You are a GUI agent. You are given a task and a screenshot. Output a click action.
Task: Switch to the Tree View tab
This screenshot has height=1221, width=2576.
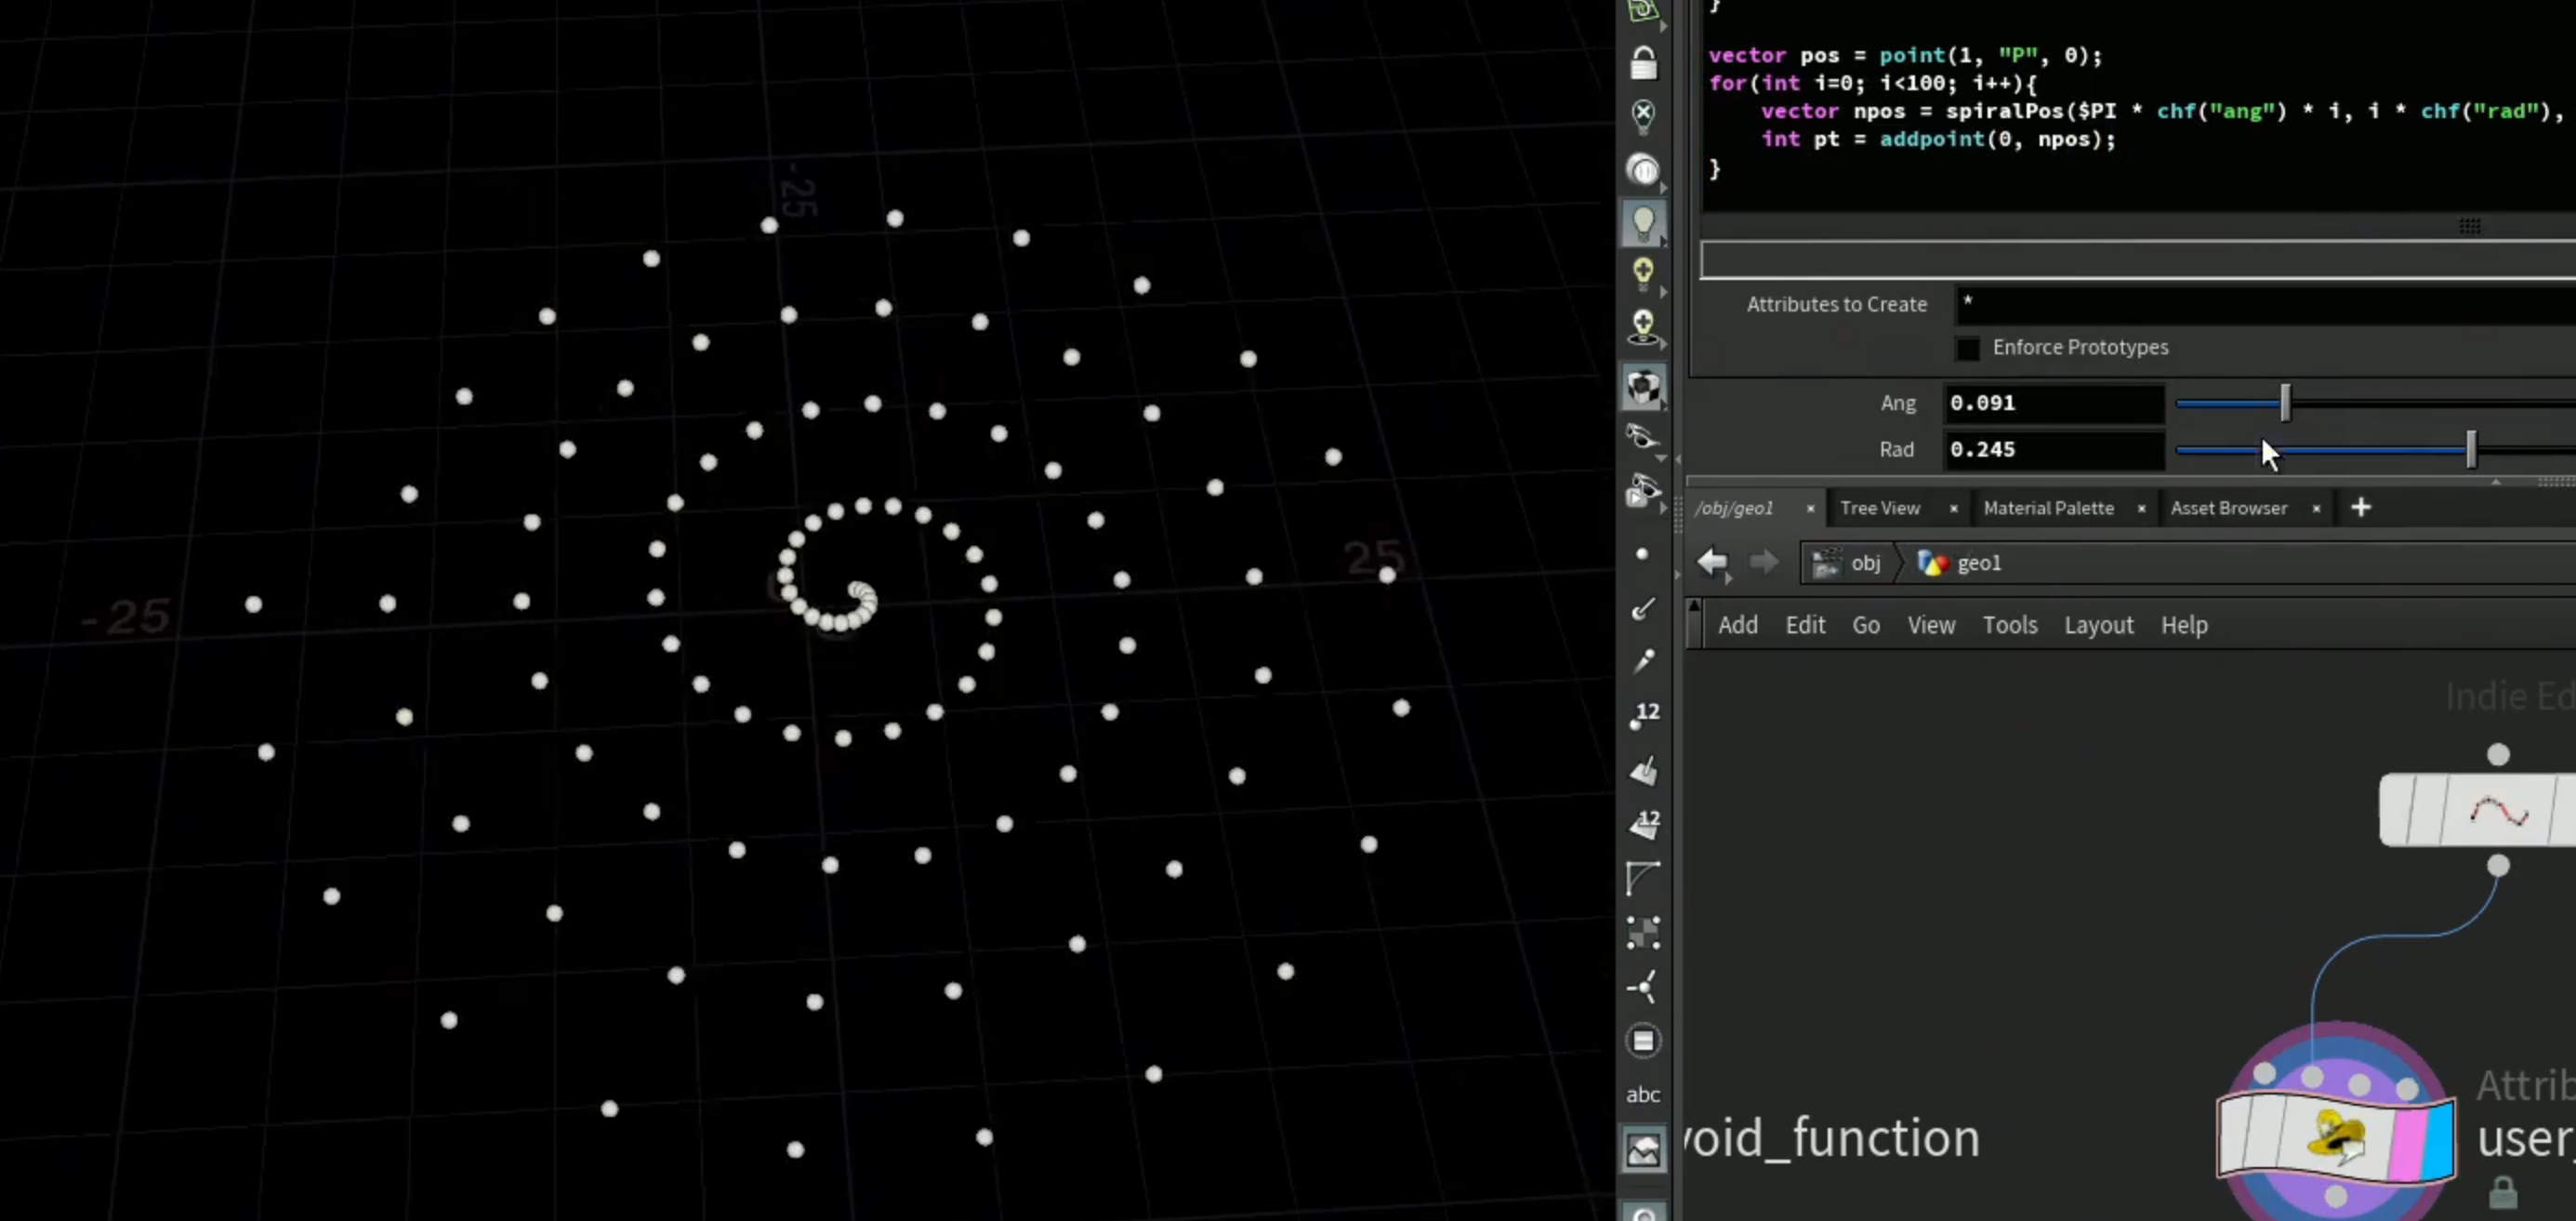[x=1880, y=508]
